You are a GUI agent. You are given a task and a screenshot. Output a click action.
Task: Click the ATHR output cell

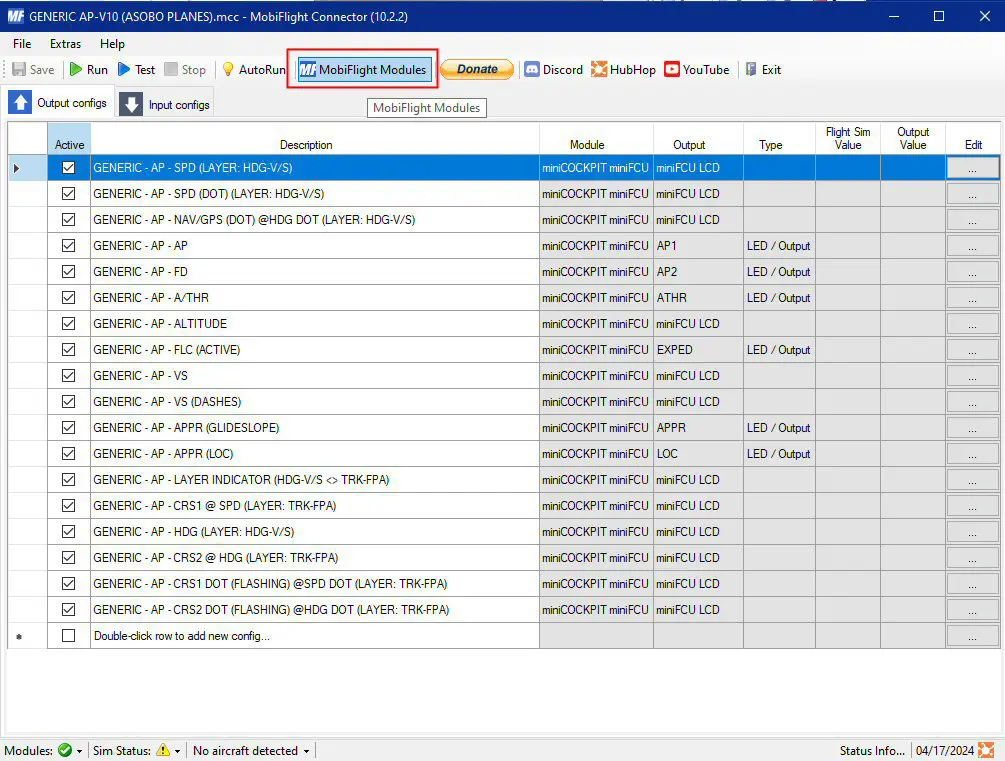tap(698, 297)
